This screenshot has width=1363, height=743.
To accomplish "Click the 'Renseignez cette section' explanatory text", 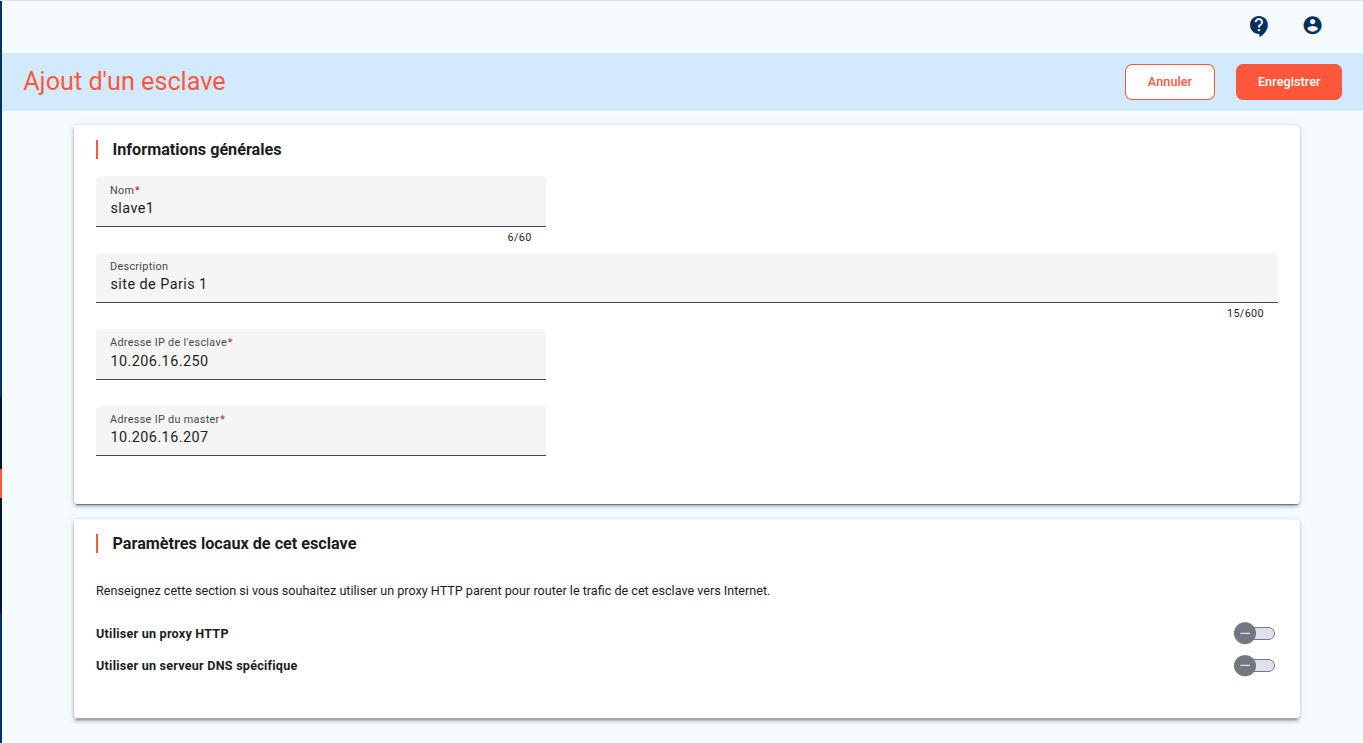I will coord(432,591).
